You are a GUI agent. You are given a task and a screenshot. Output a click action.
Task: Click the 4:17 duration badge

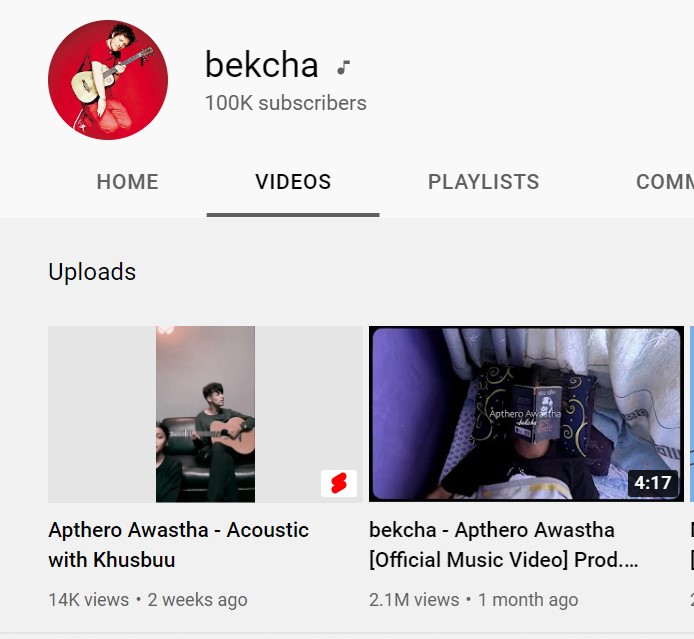[x=653, y=482]
